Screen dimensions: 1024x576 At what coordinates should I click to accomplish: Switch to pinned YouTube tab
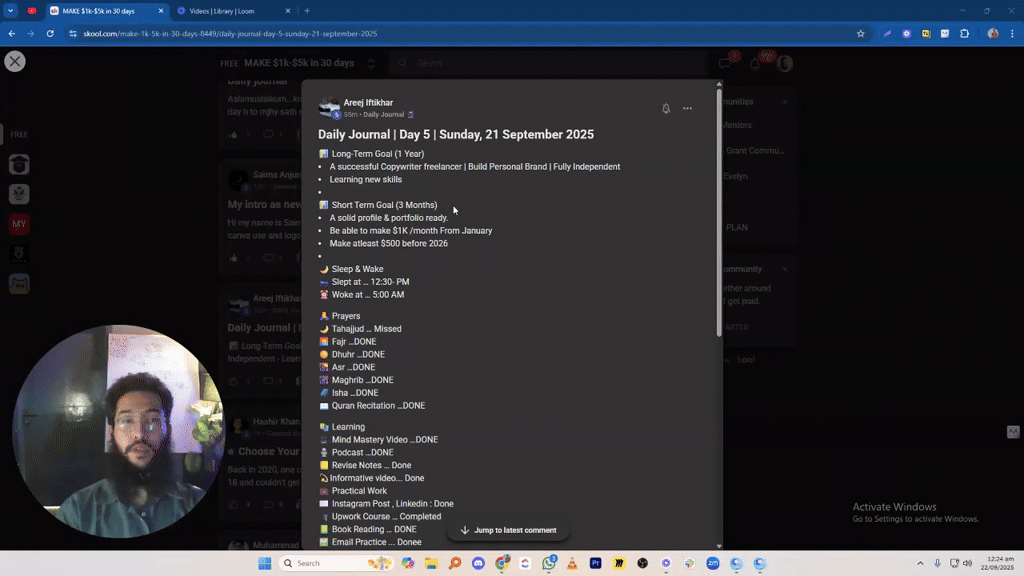(x=32, y=10)
